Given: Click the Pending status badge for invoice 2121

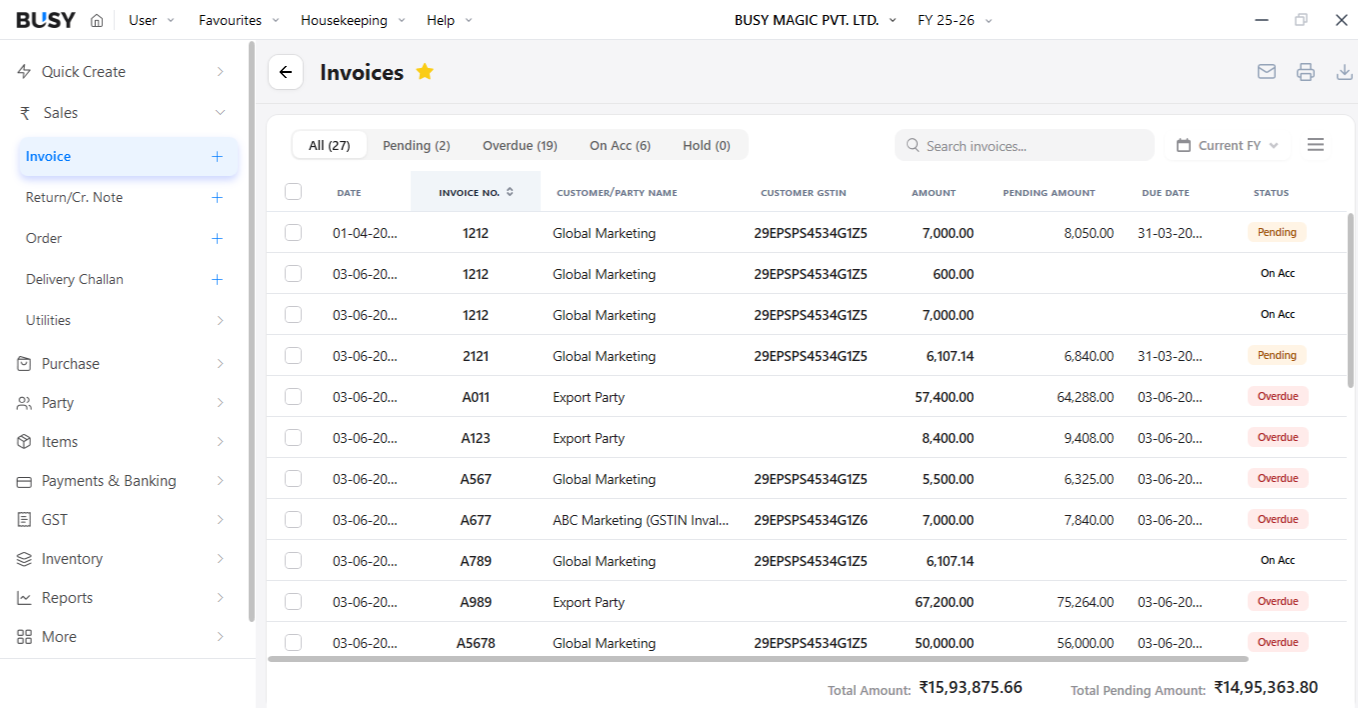Looking at the screenshot, I should click(x=1277, y=356).
